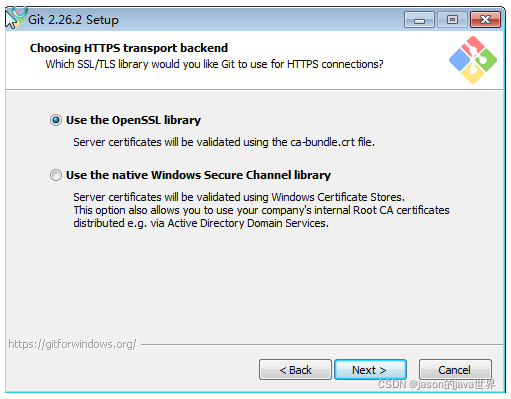Screen dimensions: 511x399
Task: Open the https://gitforwindows.org/ link
Action: pos(72,344)
